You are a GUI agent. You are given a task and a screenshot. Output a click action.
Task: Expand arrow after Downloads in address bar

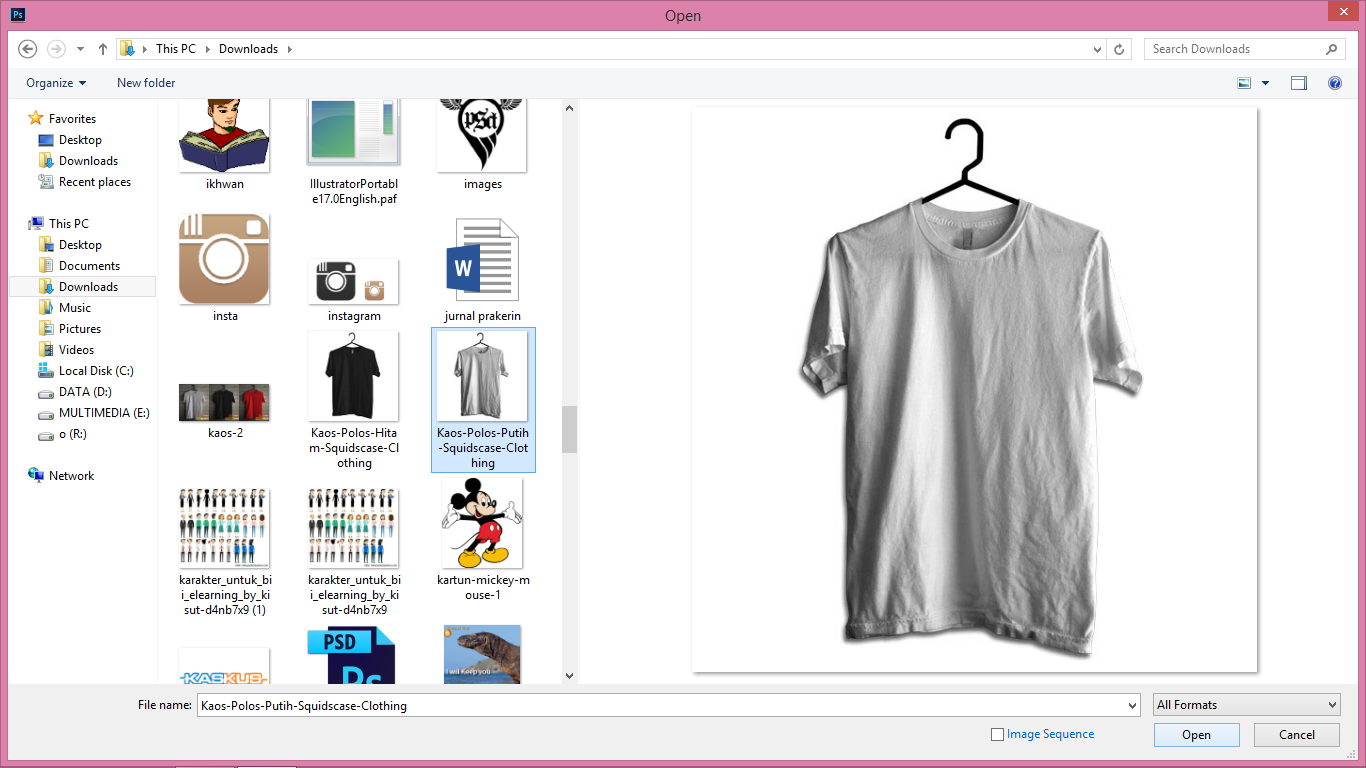pyautogui.click(x=290, y=48)
